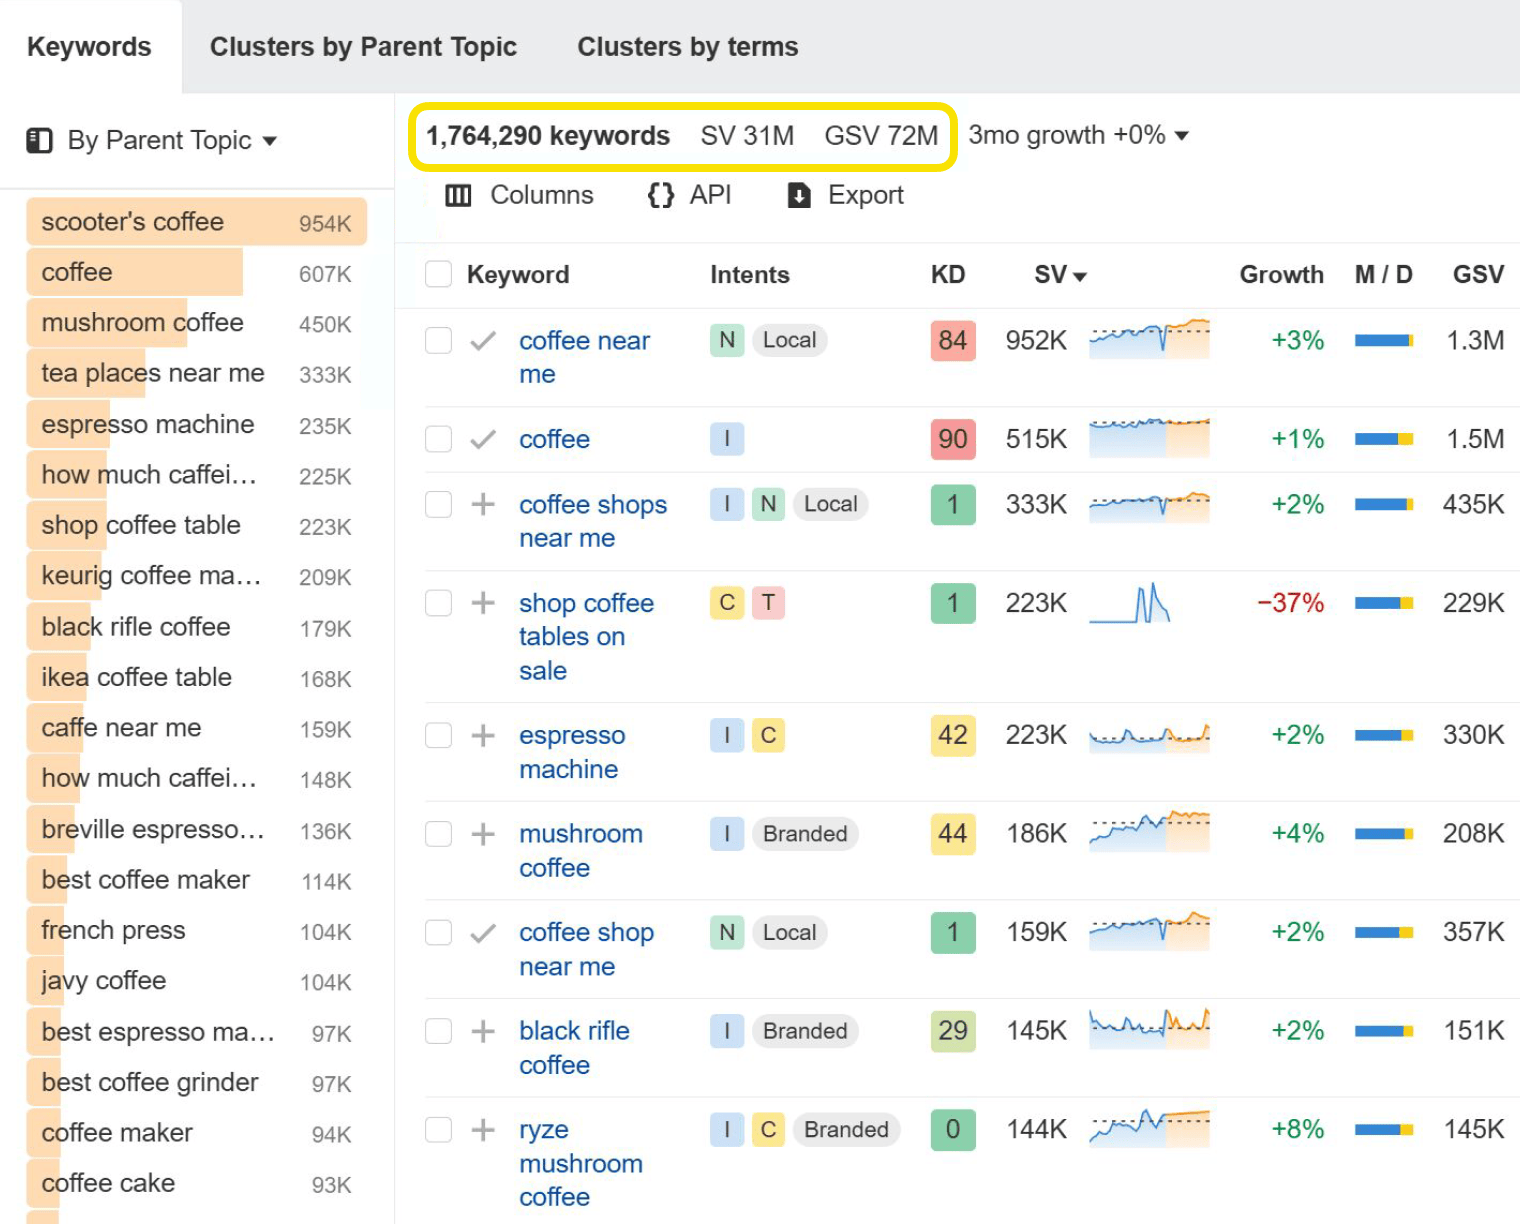1520x1224 pixels.
Task: Click the trend sparkline for 'coffee near me'
Action: (1148, 340)
